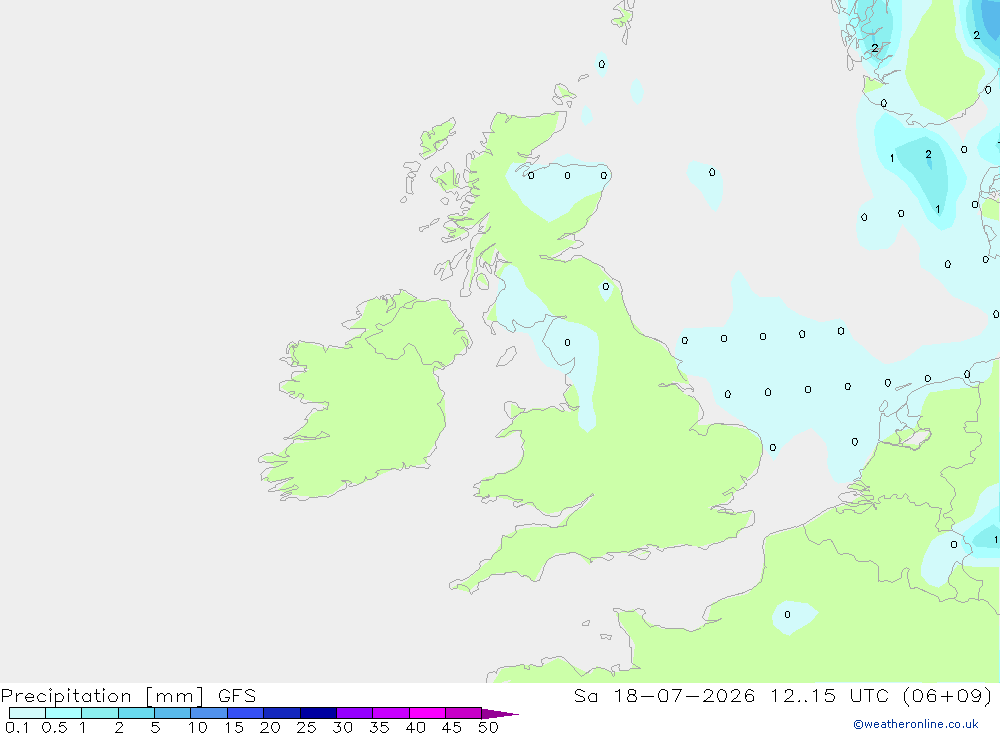Click the '20' legend scale value
Viewport: 1000px width, 733px height.
tap(270, 727)
